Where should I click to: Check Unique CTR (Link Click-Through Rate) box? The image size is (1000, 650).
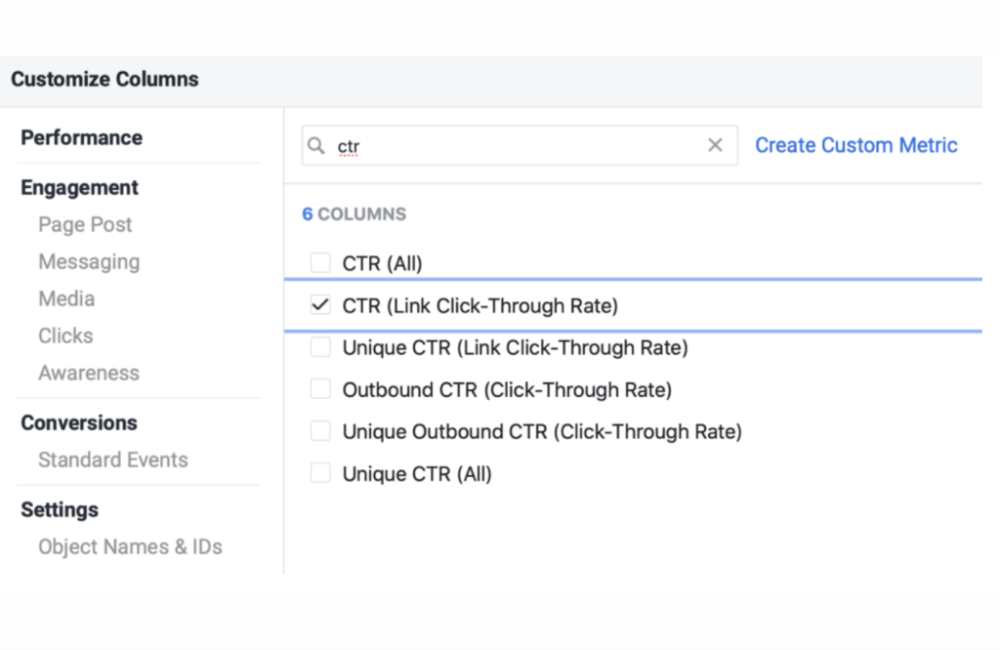click(320, 348)
